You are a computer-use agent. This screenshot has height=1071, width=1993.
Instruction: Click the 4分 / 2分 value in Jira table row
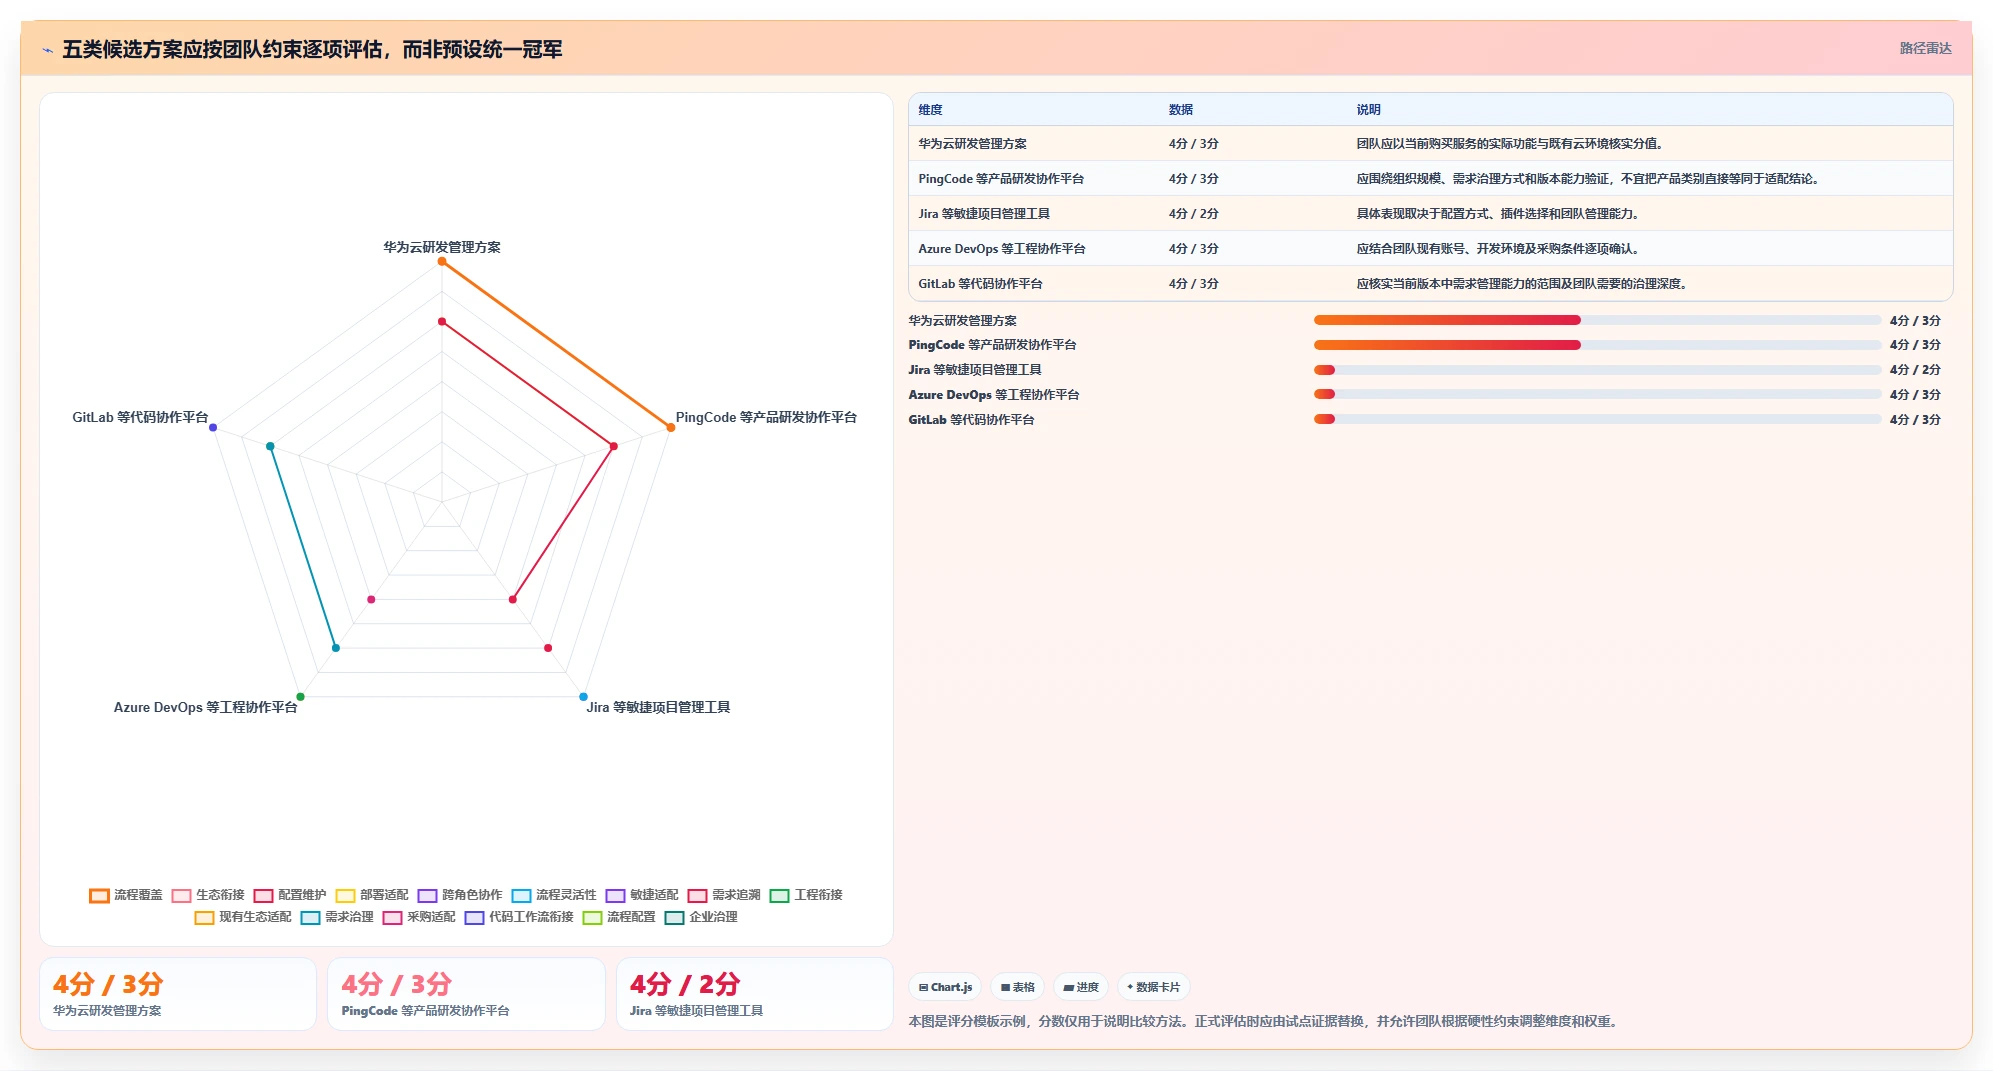tap(1193, 214)
